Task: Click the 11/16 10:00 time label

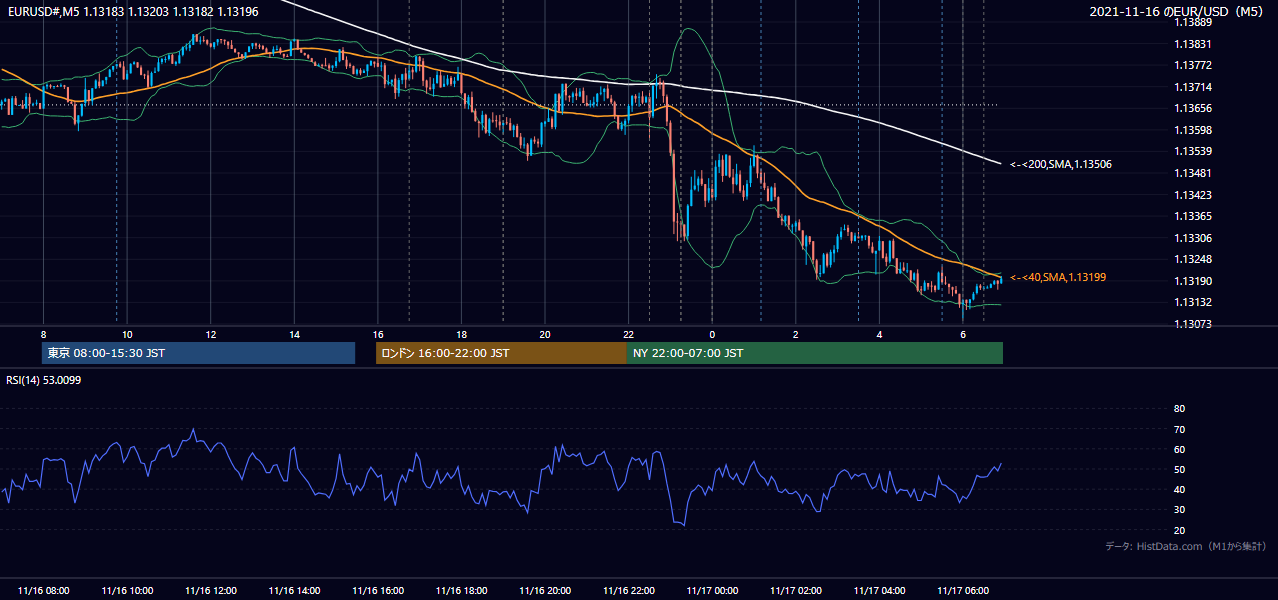Action: [127, 591]
